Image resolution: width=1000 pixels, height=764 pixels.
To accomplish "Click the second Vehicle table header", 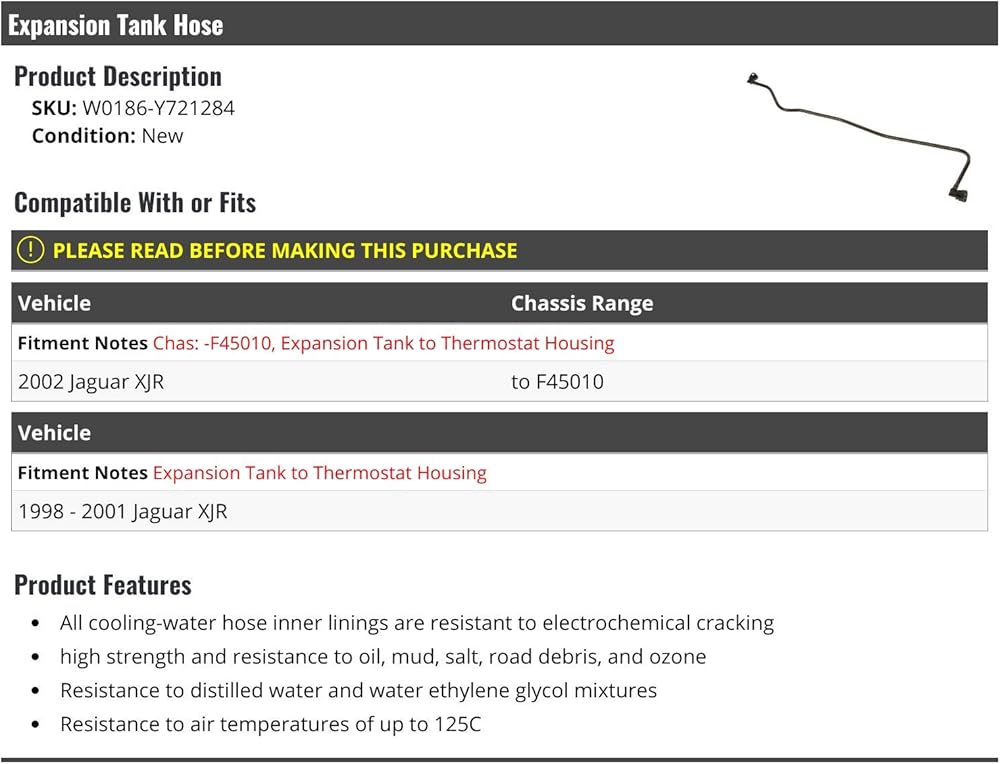I will click(x=54, y=433).
